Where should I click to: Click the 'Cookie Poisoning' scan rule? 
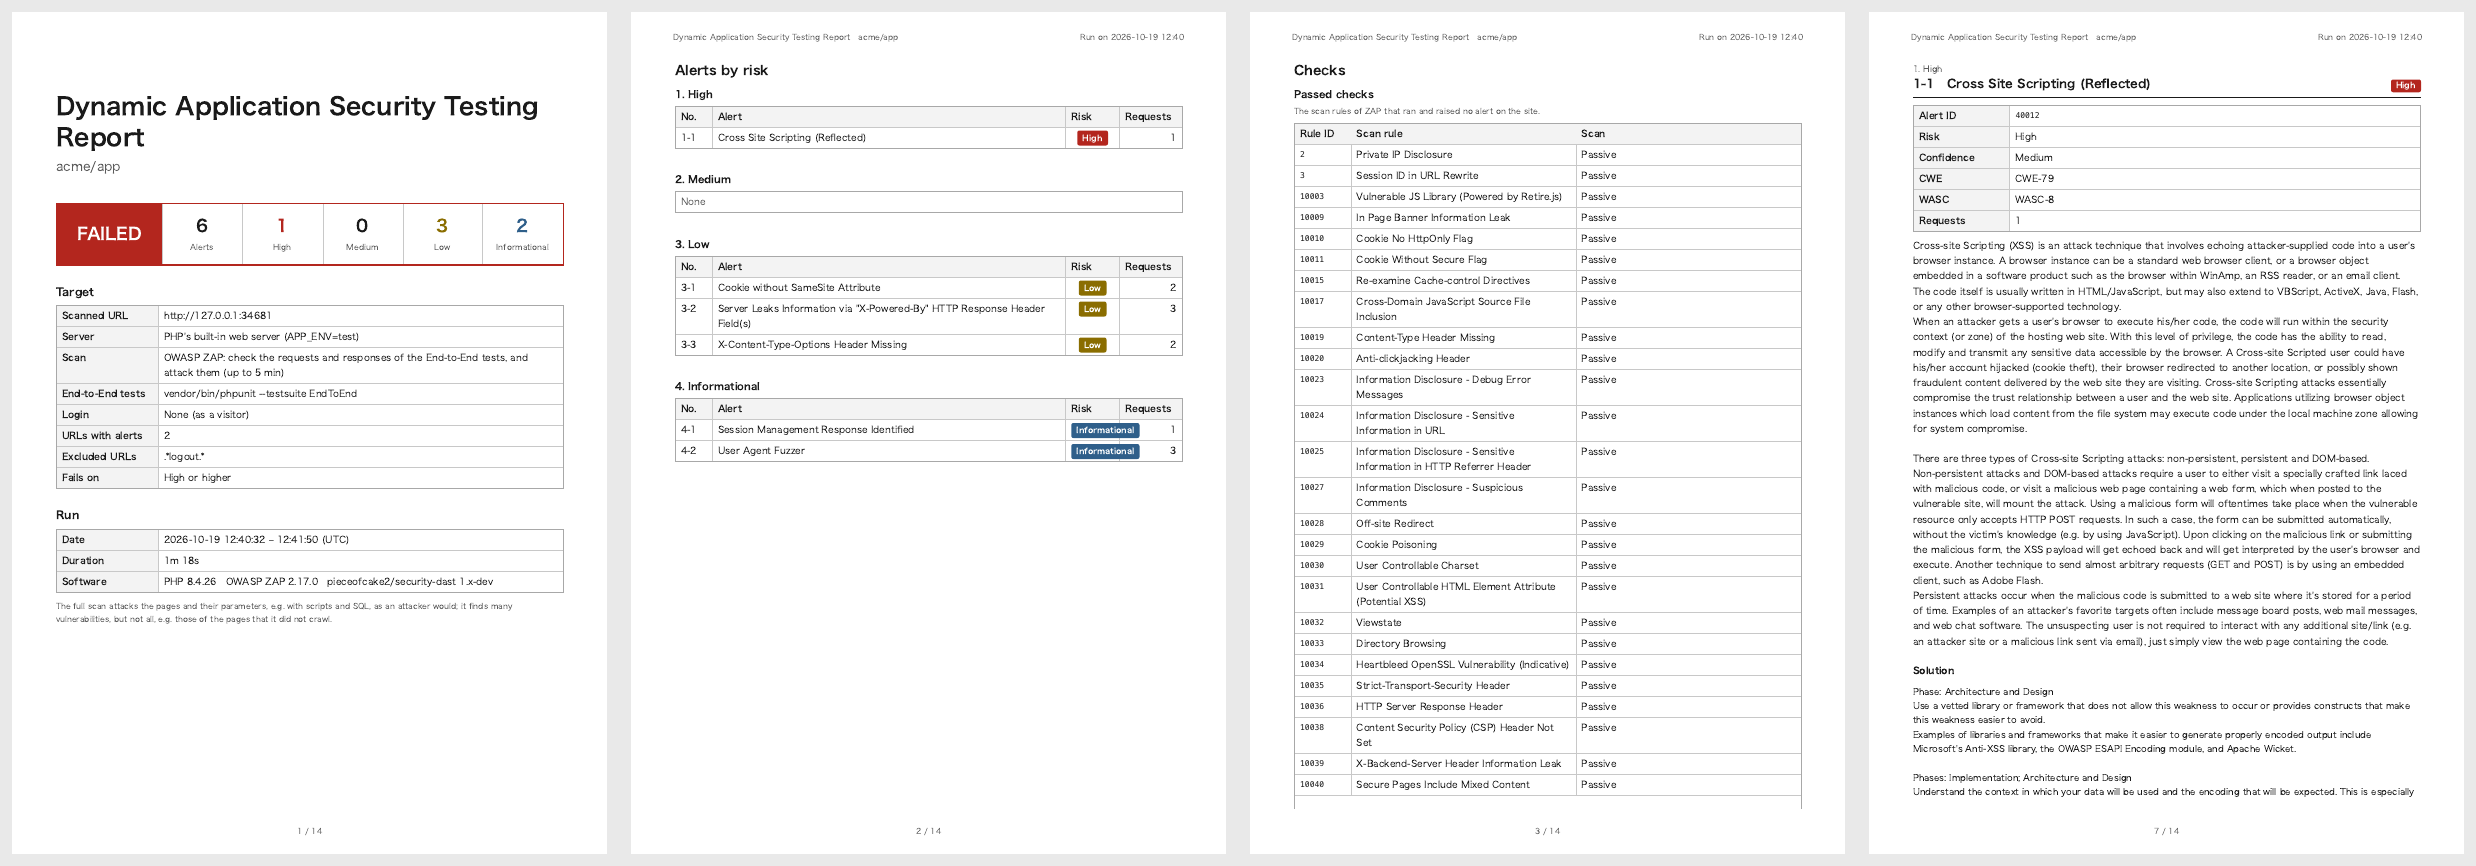[x=1396, y=545]
